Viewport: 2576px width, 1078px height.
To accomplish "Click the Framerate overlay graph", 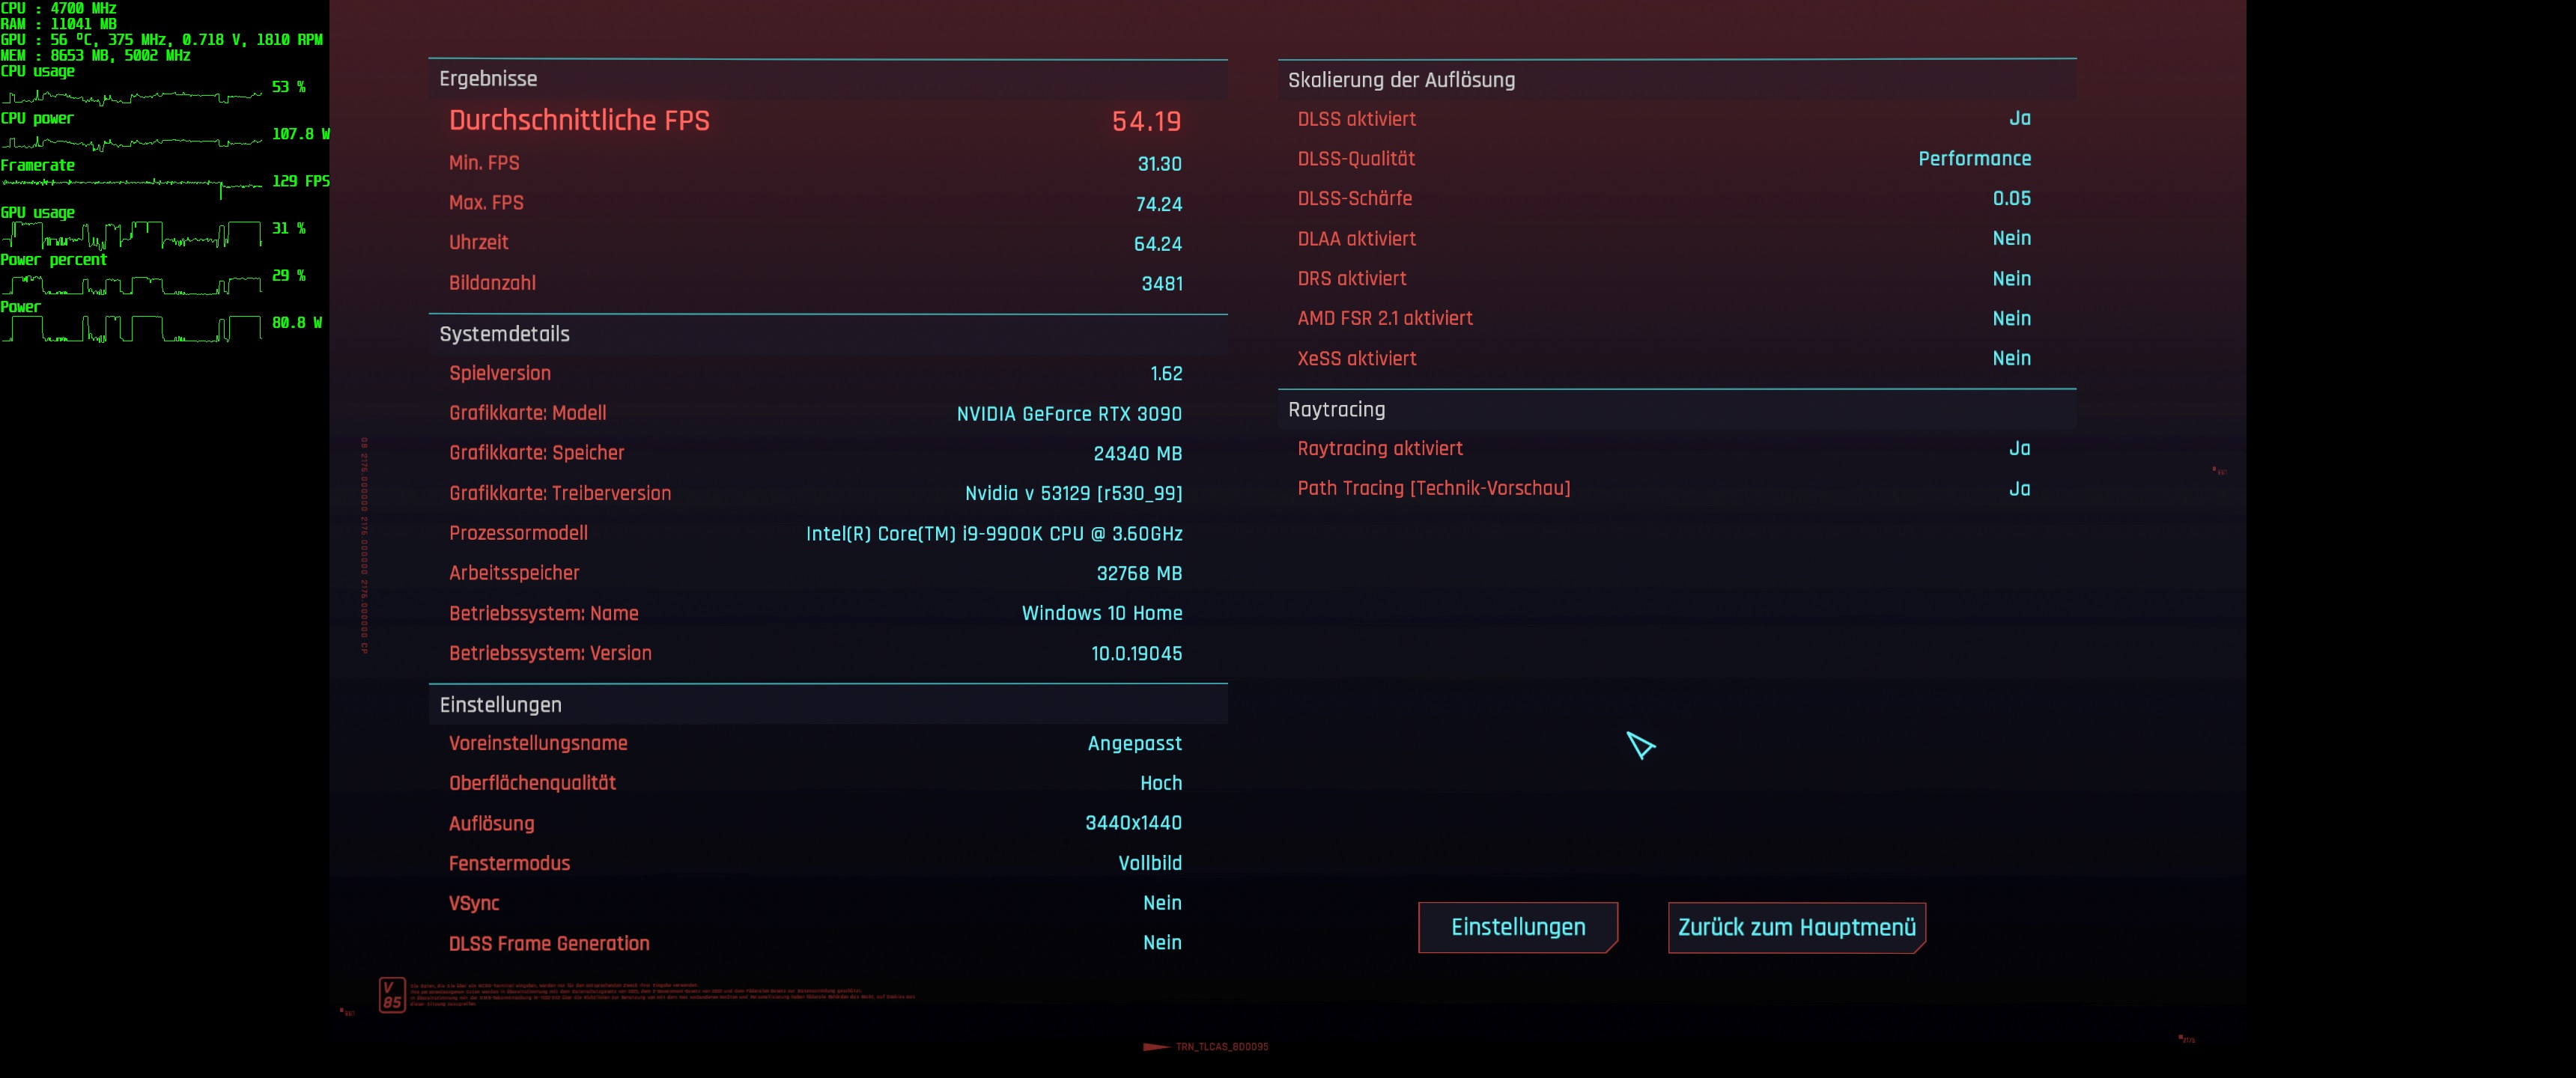I will [132, 184].
